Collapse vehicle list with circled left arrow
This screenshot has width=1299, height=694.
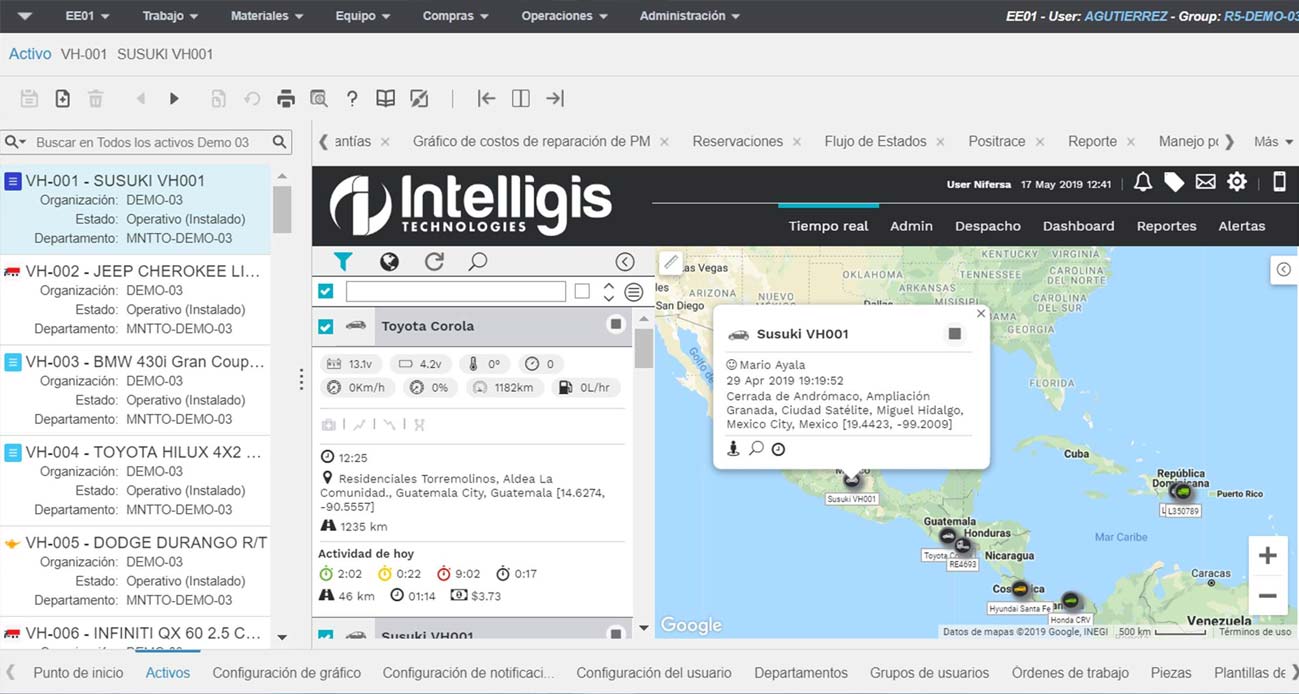625,262
